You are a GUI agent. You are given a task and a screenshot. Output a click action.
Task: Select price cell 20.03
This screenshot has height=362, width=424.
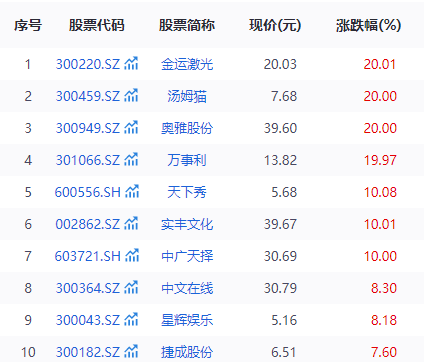[x=280, y=64]
